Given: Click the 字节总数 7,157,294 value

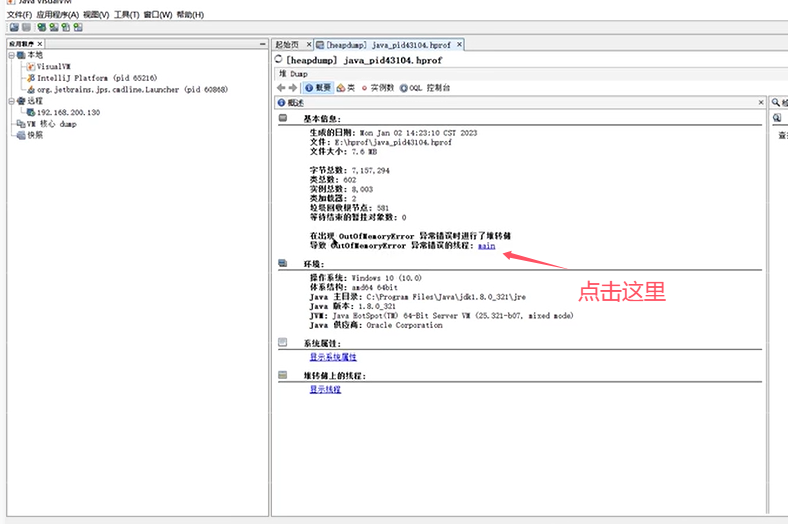Looking at the screenshot, I should click(370, 171).
